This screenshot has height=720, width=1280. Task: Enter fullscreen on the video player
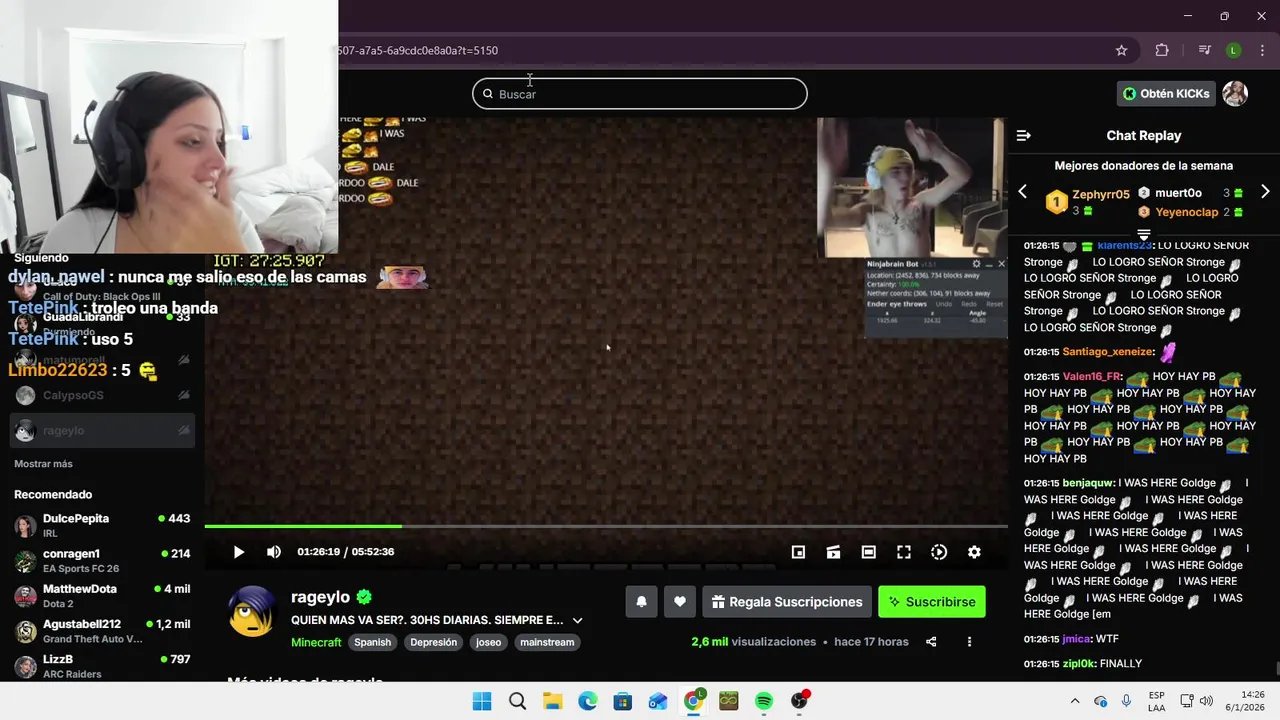[x=904, y=552]
